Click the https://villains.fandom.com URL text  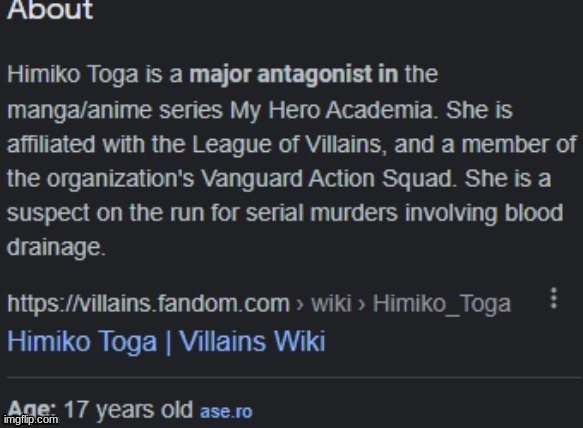pos(148,303)
